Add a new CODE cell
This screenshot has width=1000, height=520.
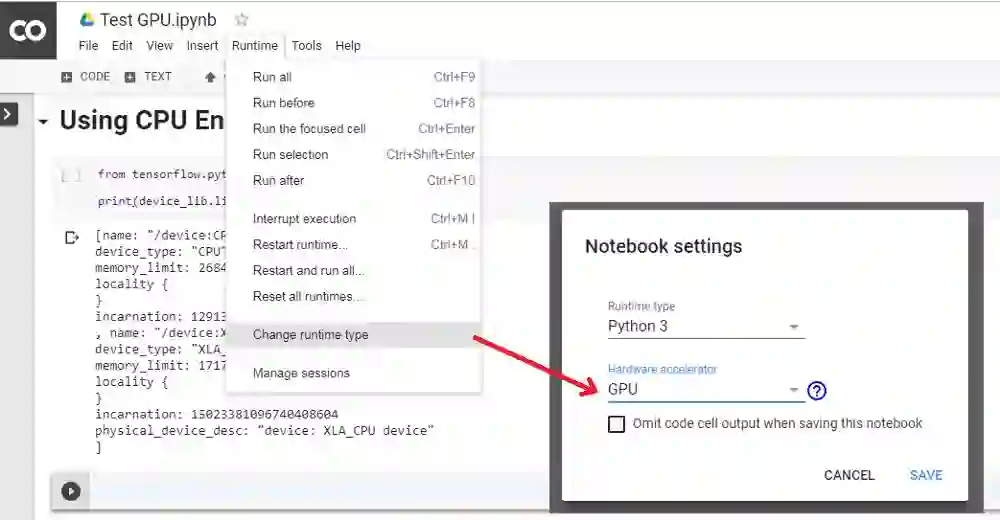(x=86, y=77)
